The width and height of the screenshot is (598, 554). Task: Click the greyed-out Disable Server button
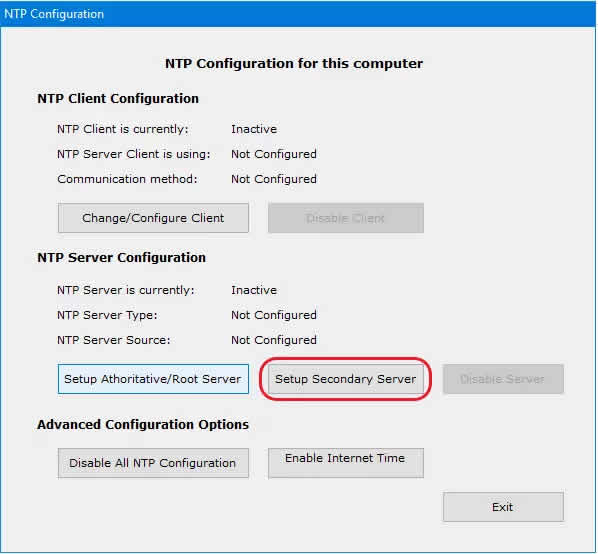[x=503, y=379]
